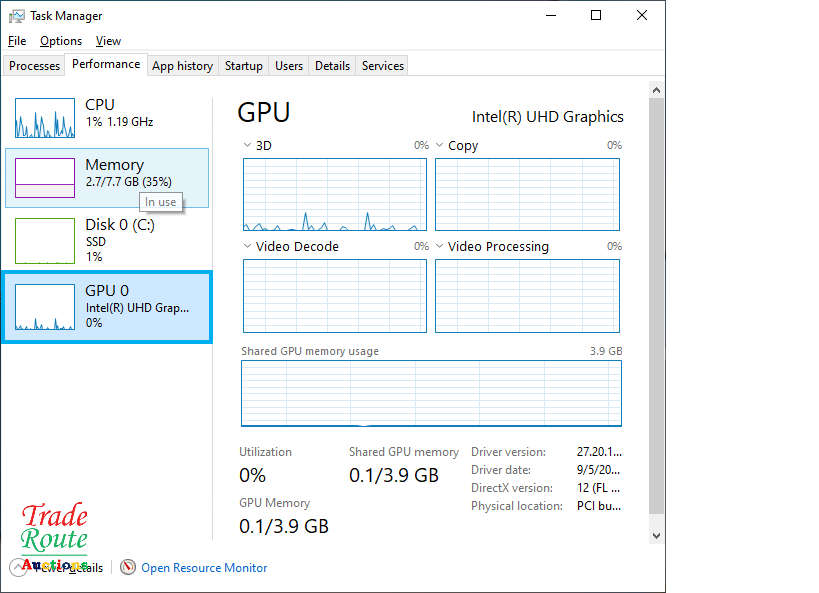819x593 pixels.
Task: Open the Options menu
Action: click(61, 41)
